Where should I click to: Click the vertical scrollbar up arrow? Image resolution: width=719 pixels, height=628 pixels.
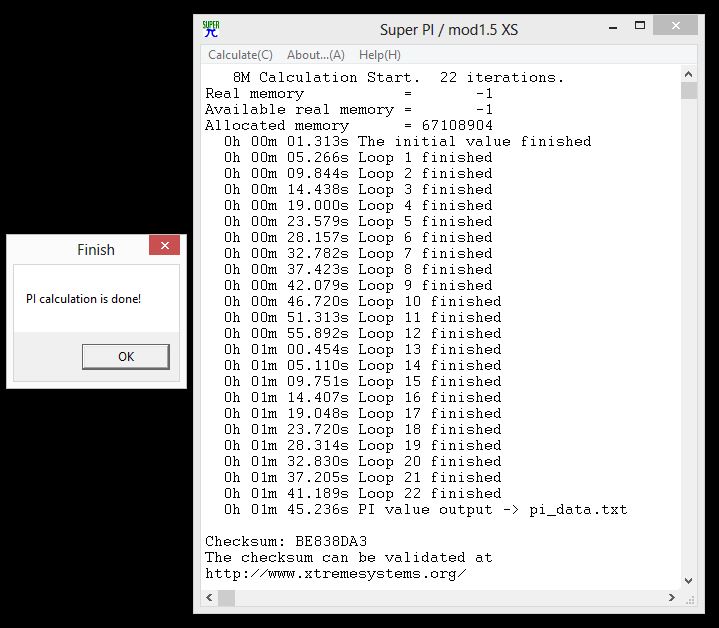click(689, 74)
